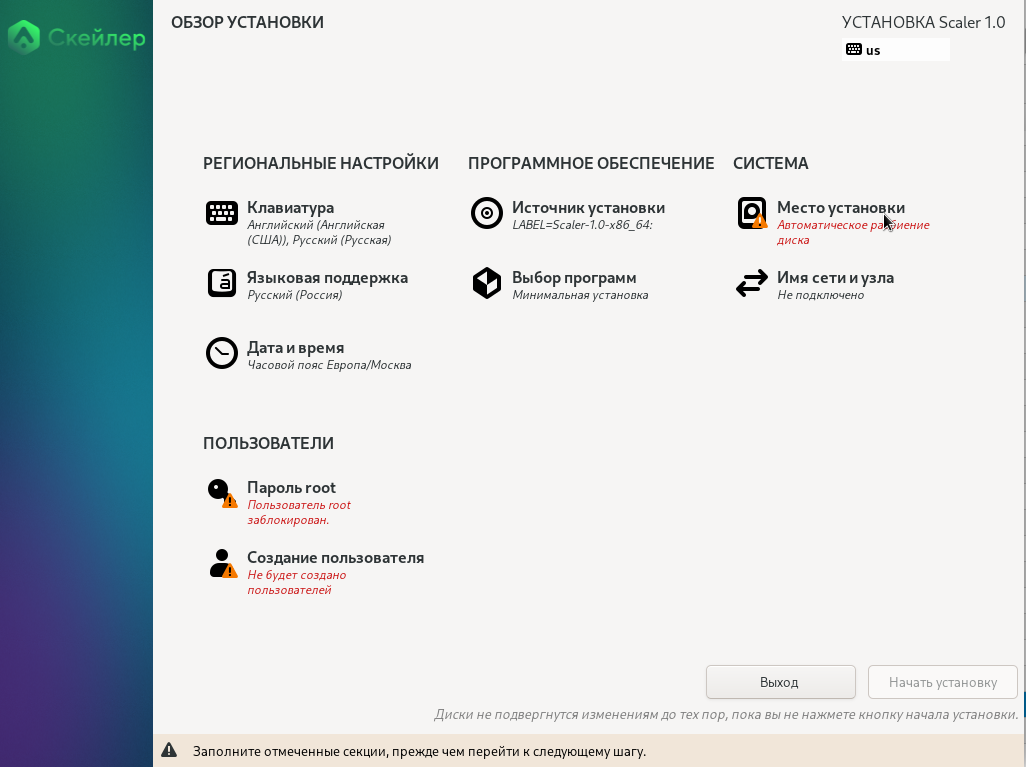Click the key icon for Пароль root
Screen dimensions: 1026x767
pos(220,492)
